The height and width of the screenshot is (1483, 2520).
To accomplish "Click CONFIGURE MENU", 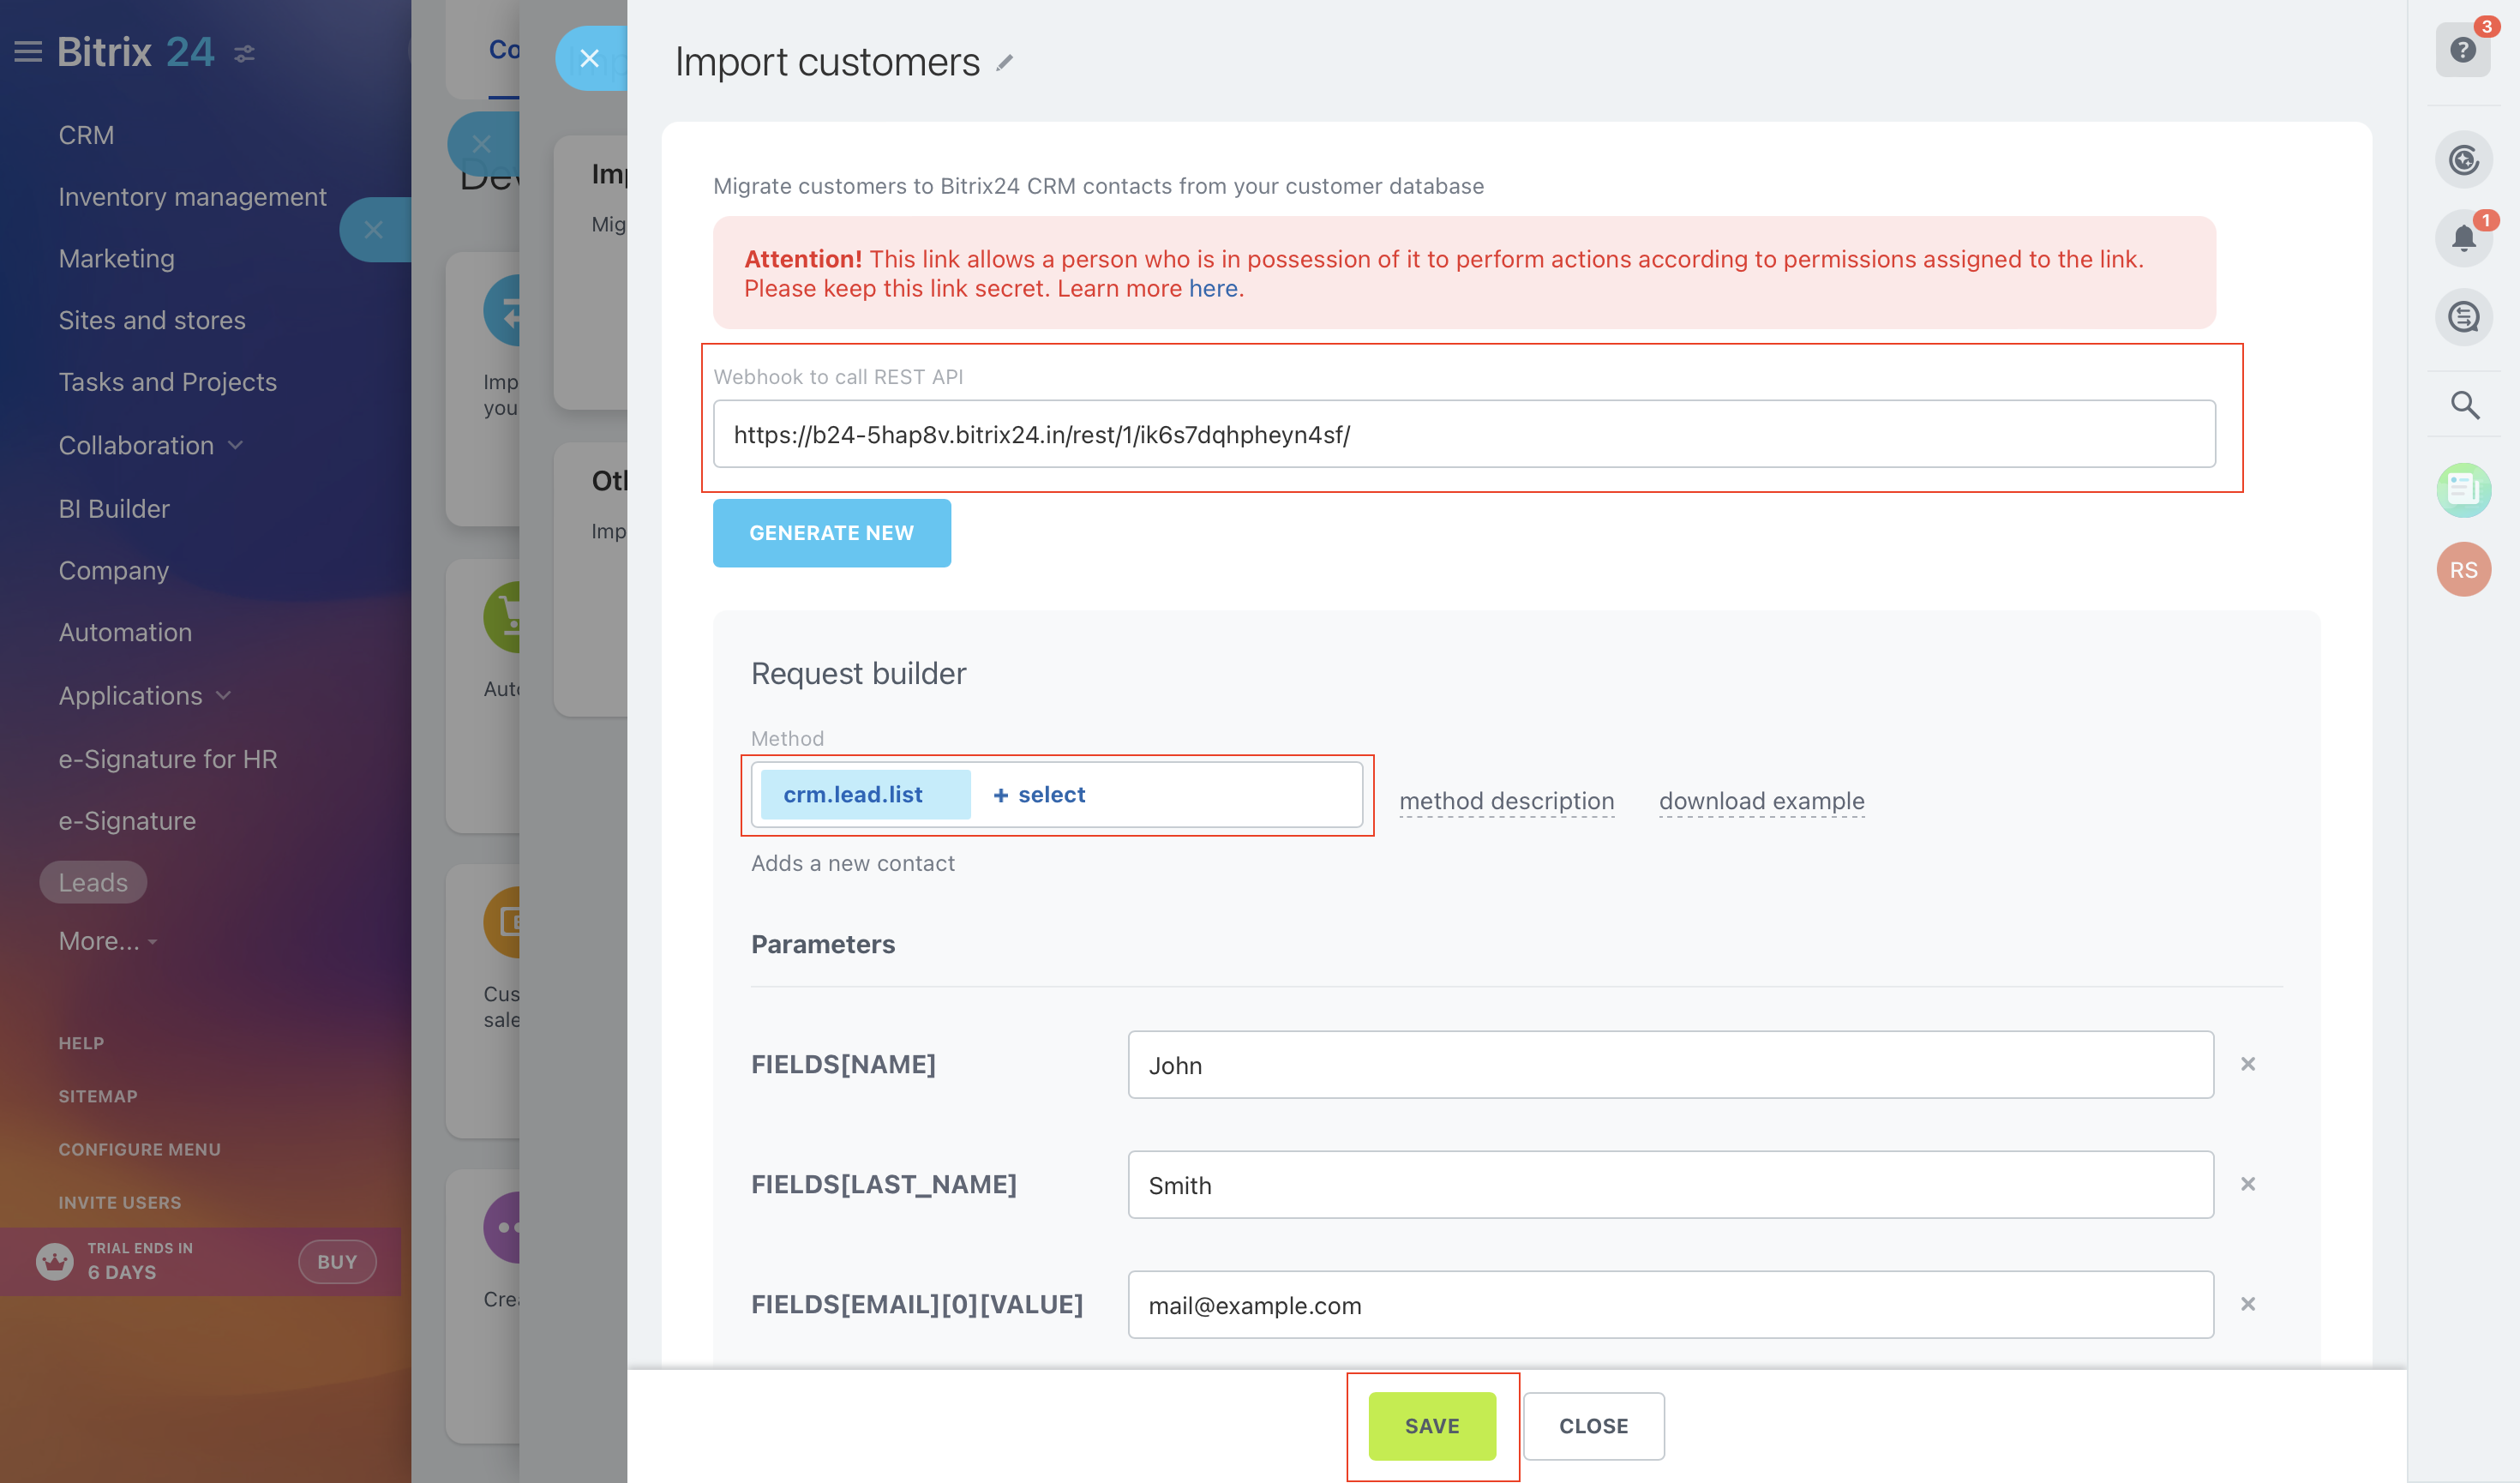I will tap(139, 1149).
